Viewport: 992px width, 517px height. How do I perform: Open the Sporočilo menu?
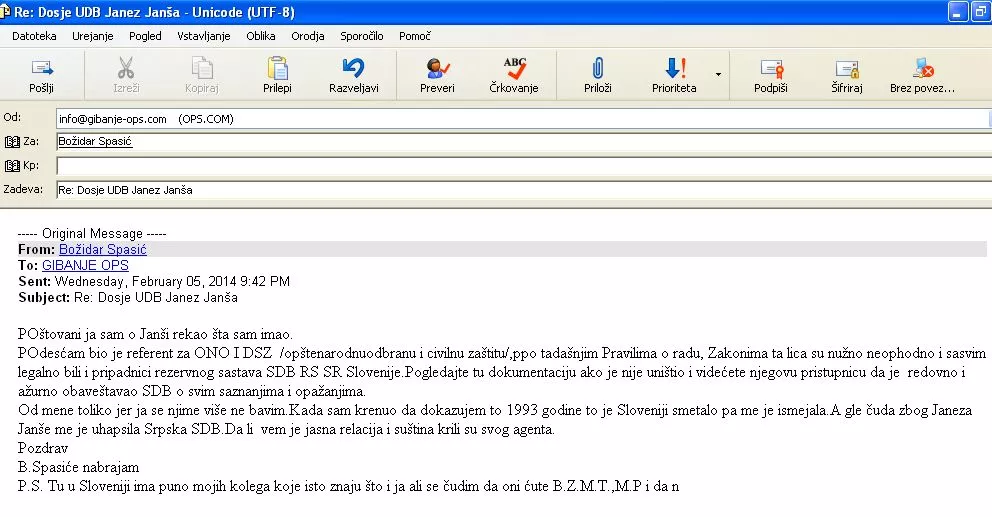(361, 36)
